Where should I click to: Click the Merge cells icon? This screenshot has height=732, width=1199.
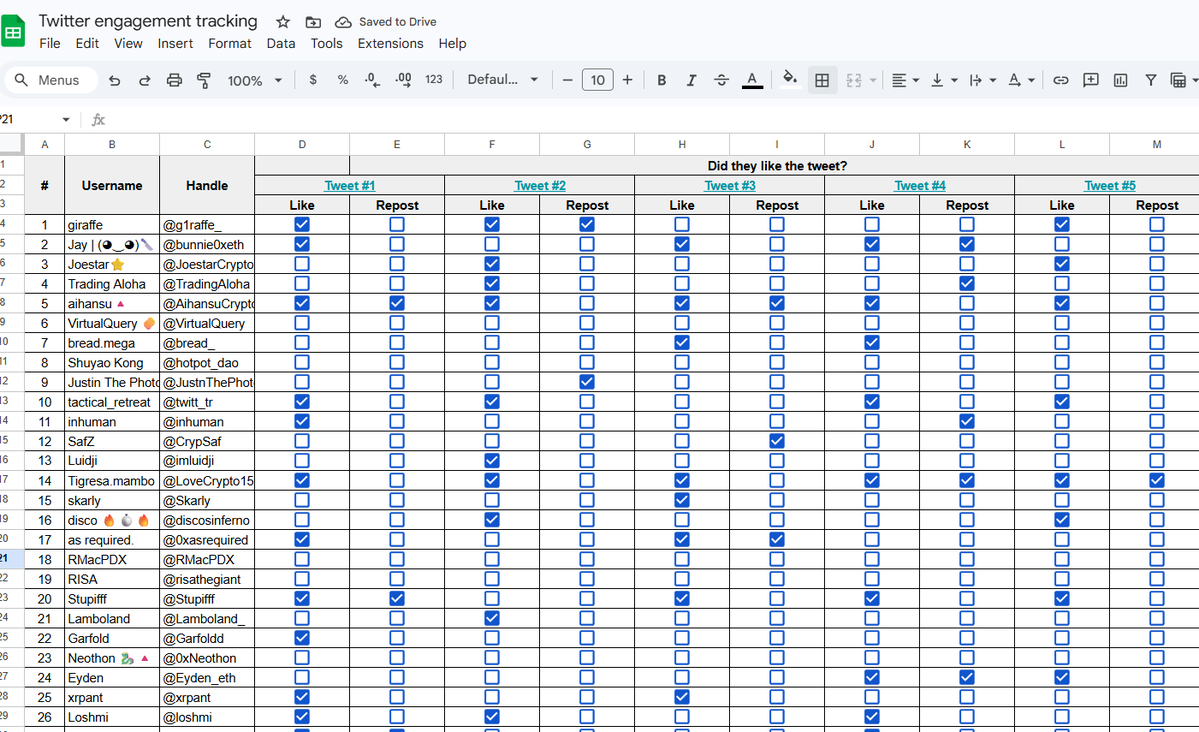click(x=853, y=80)
